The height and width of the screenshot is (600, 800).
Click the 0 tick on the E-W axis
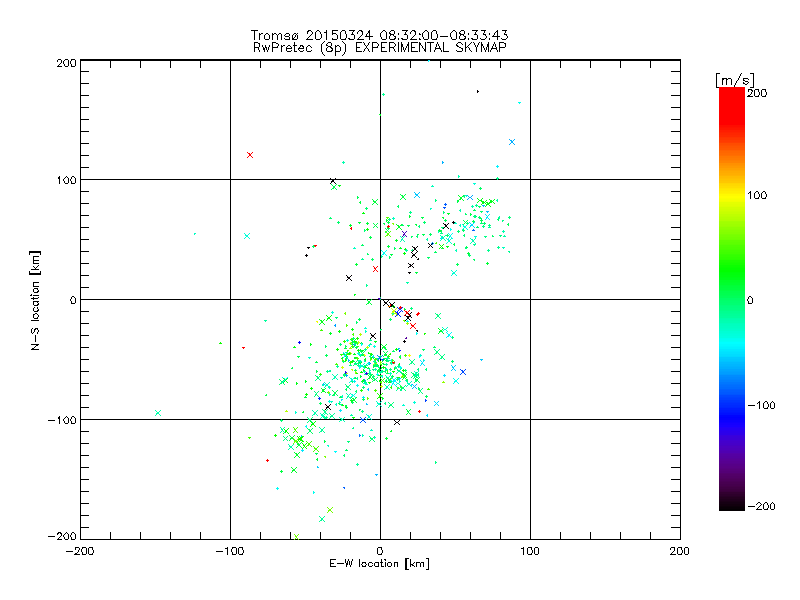point(380,551)
